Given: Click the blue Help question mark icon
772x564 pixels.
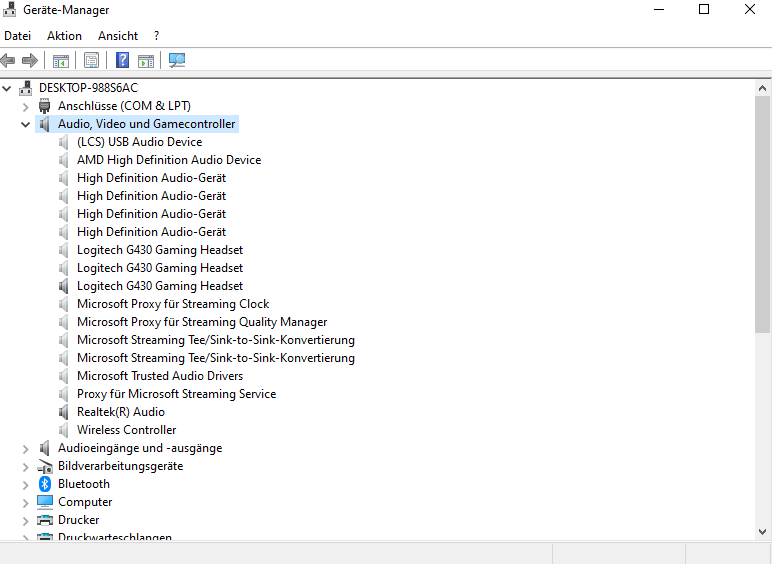Looking at the screenshot, I should [122, 60].
